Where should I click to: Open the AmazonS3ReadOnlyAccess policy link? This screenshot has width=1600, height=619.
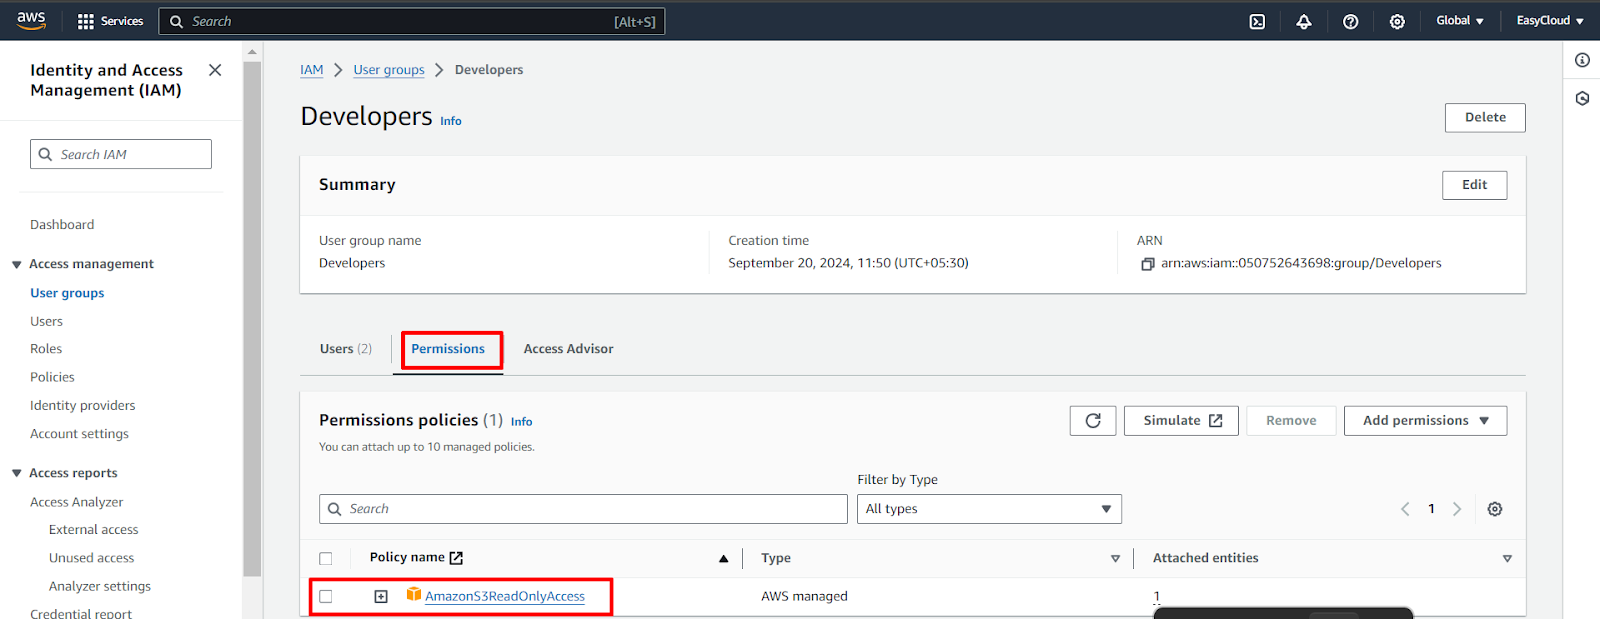coord(505,597)
